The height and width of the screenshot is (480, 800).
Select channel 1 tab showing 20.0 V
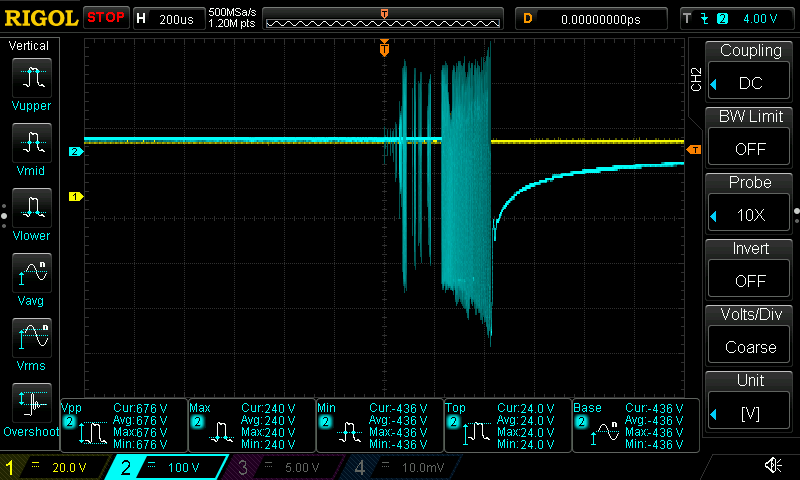click(x=54, y=467)
